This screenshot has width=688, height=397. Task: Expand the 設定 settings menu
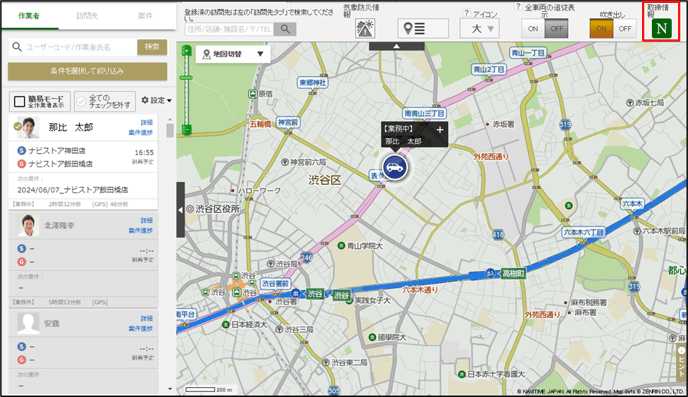(156, 100)
